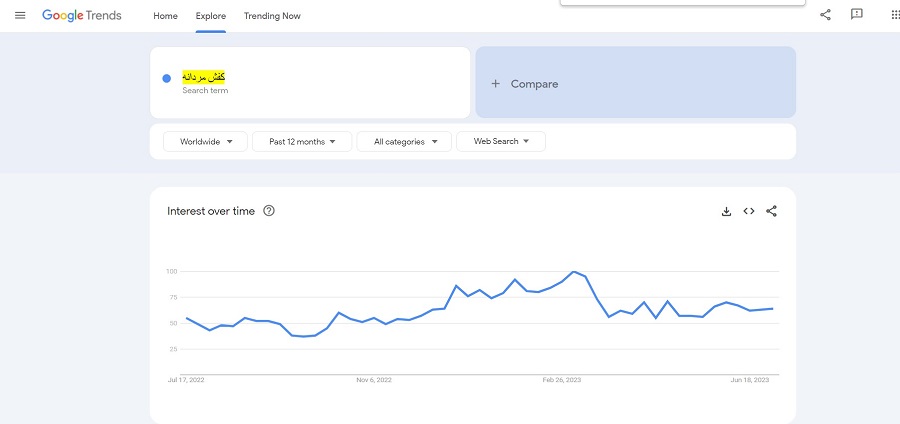Open the Past 12 months dropdown
The height and width of the screenshot is (424, 900).
(302, 142)
